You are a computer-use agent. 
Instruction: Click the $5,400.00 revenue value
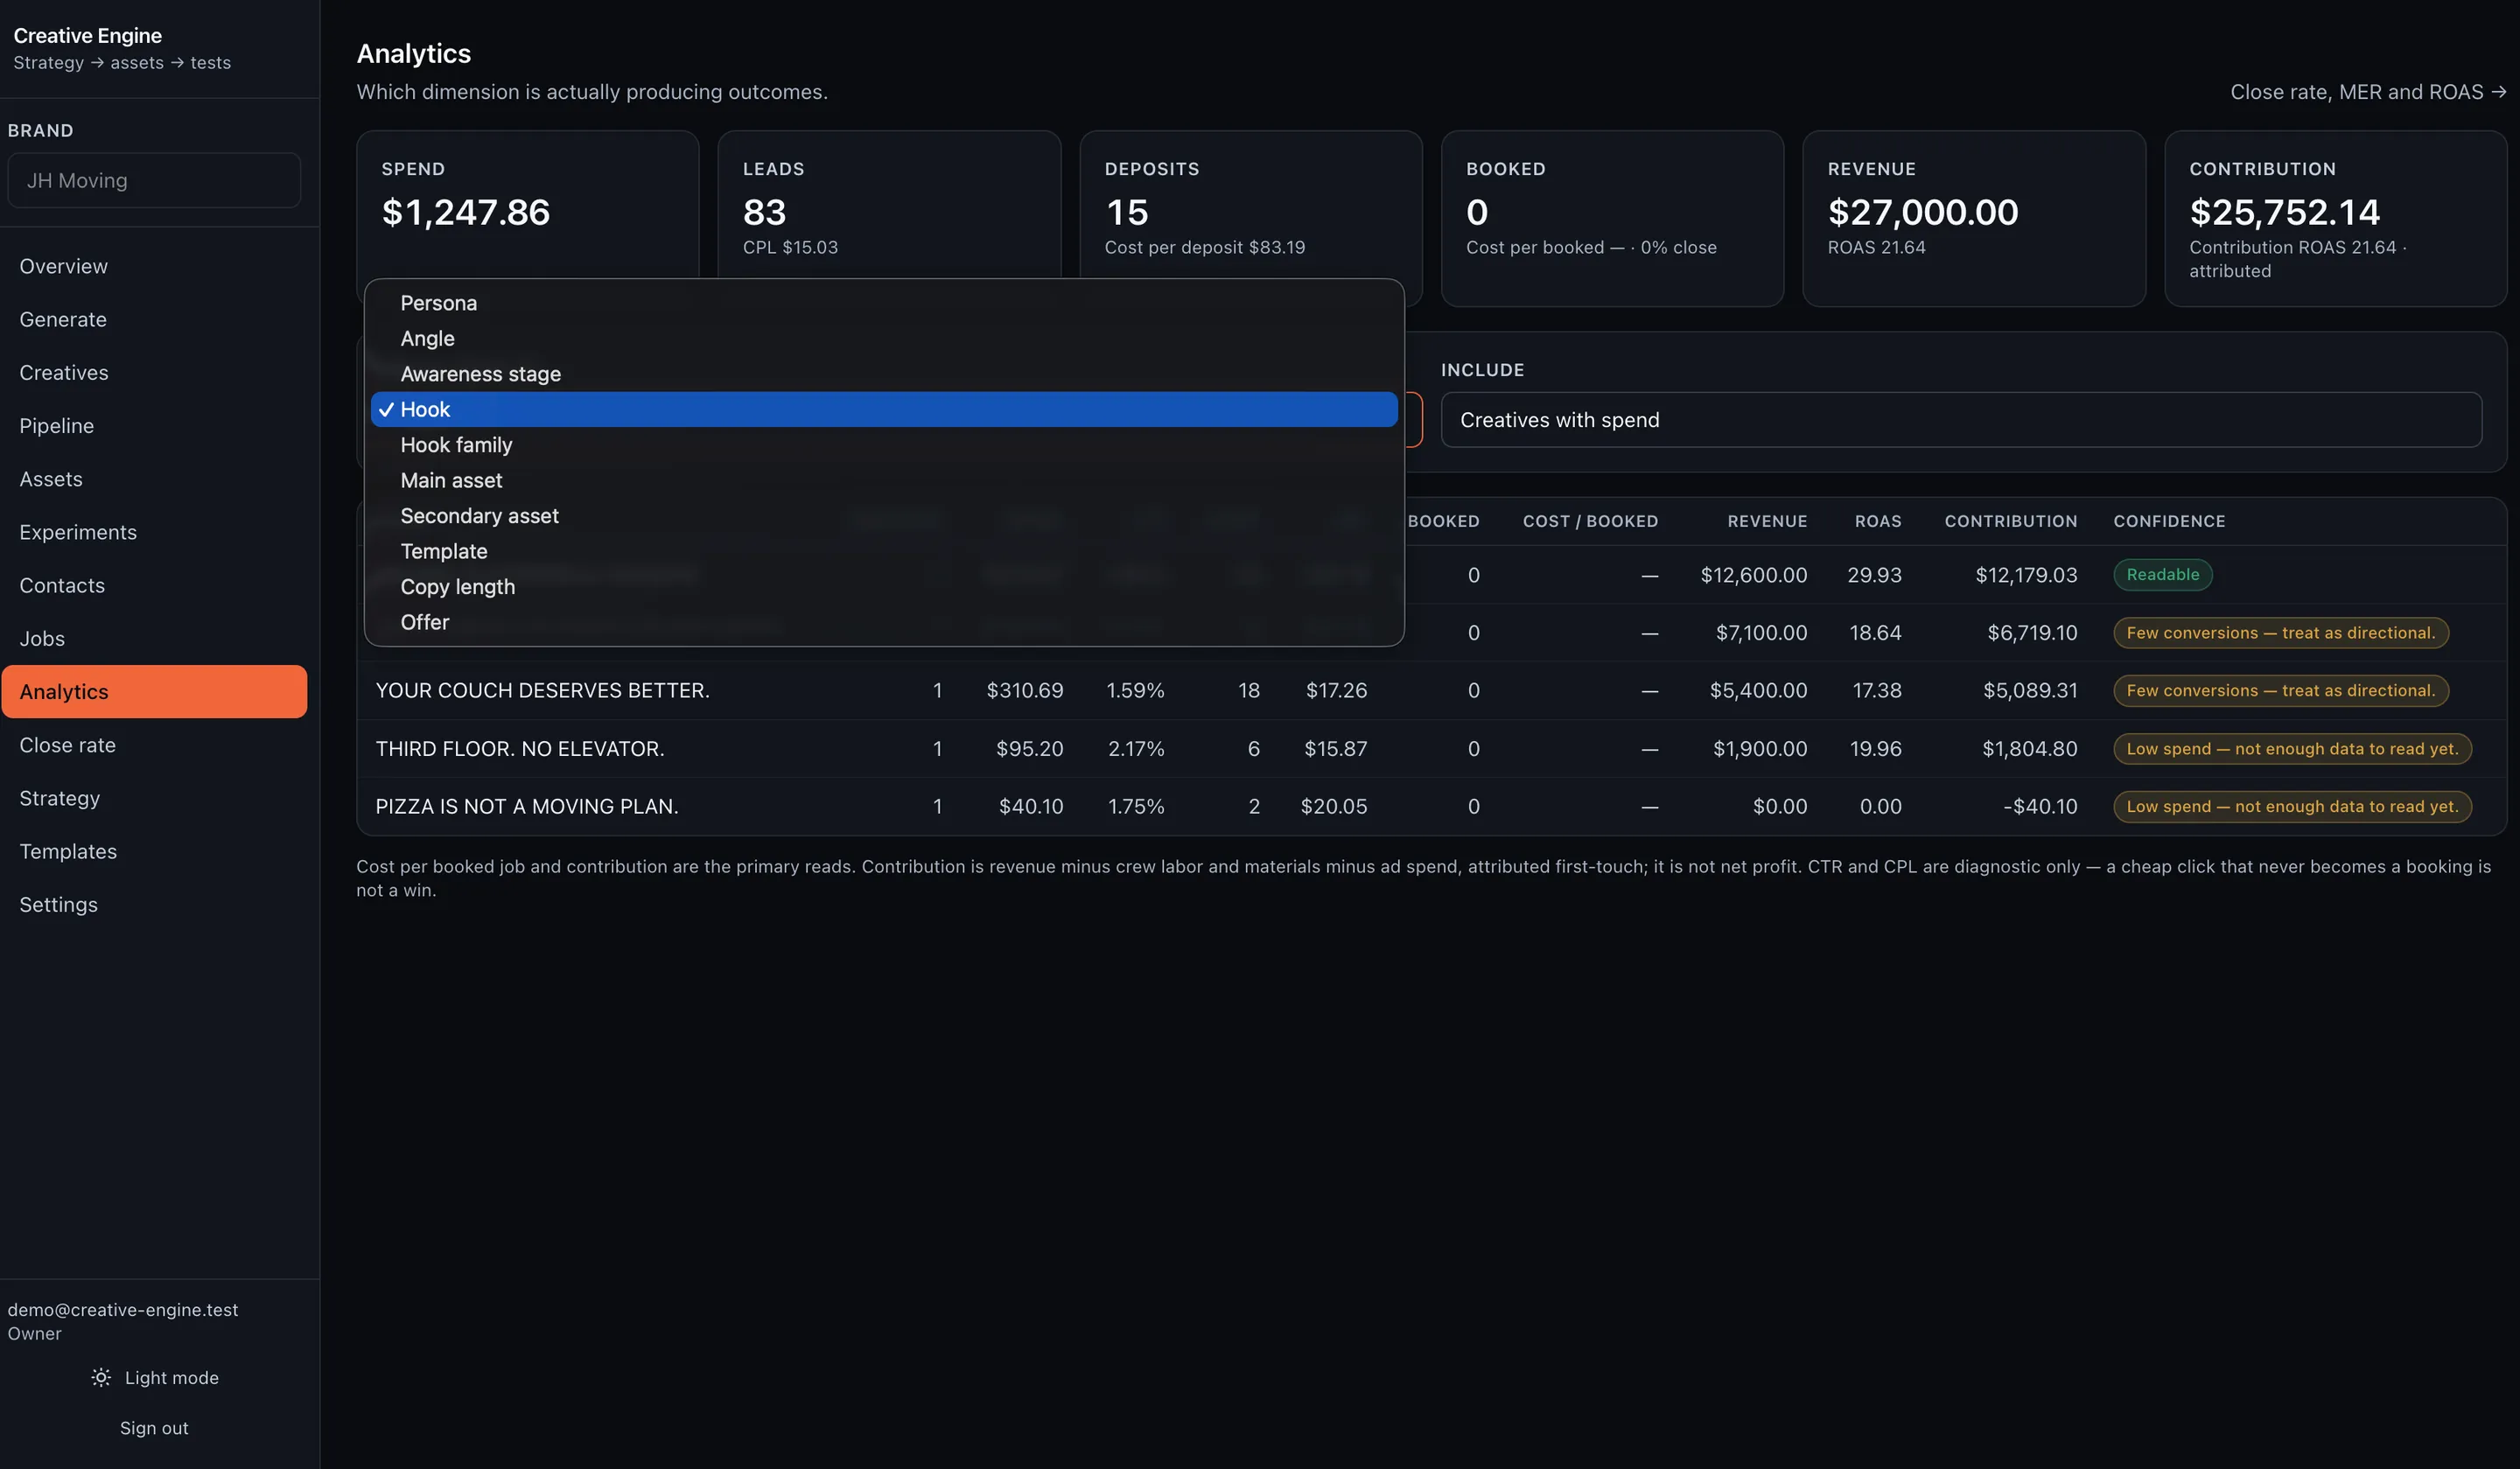pos(1758,690)
